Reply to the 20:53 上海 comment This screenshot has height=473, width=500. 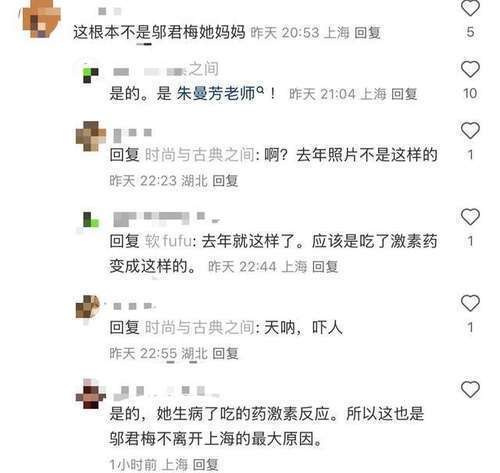click(x=367, y=33)
